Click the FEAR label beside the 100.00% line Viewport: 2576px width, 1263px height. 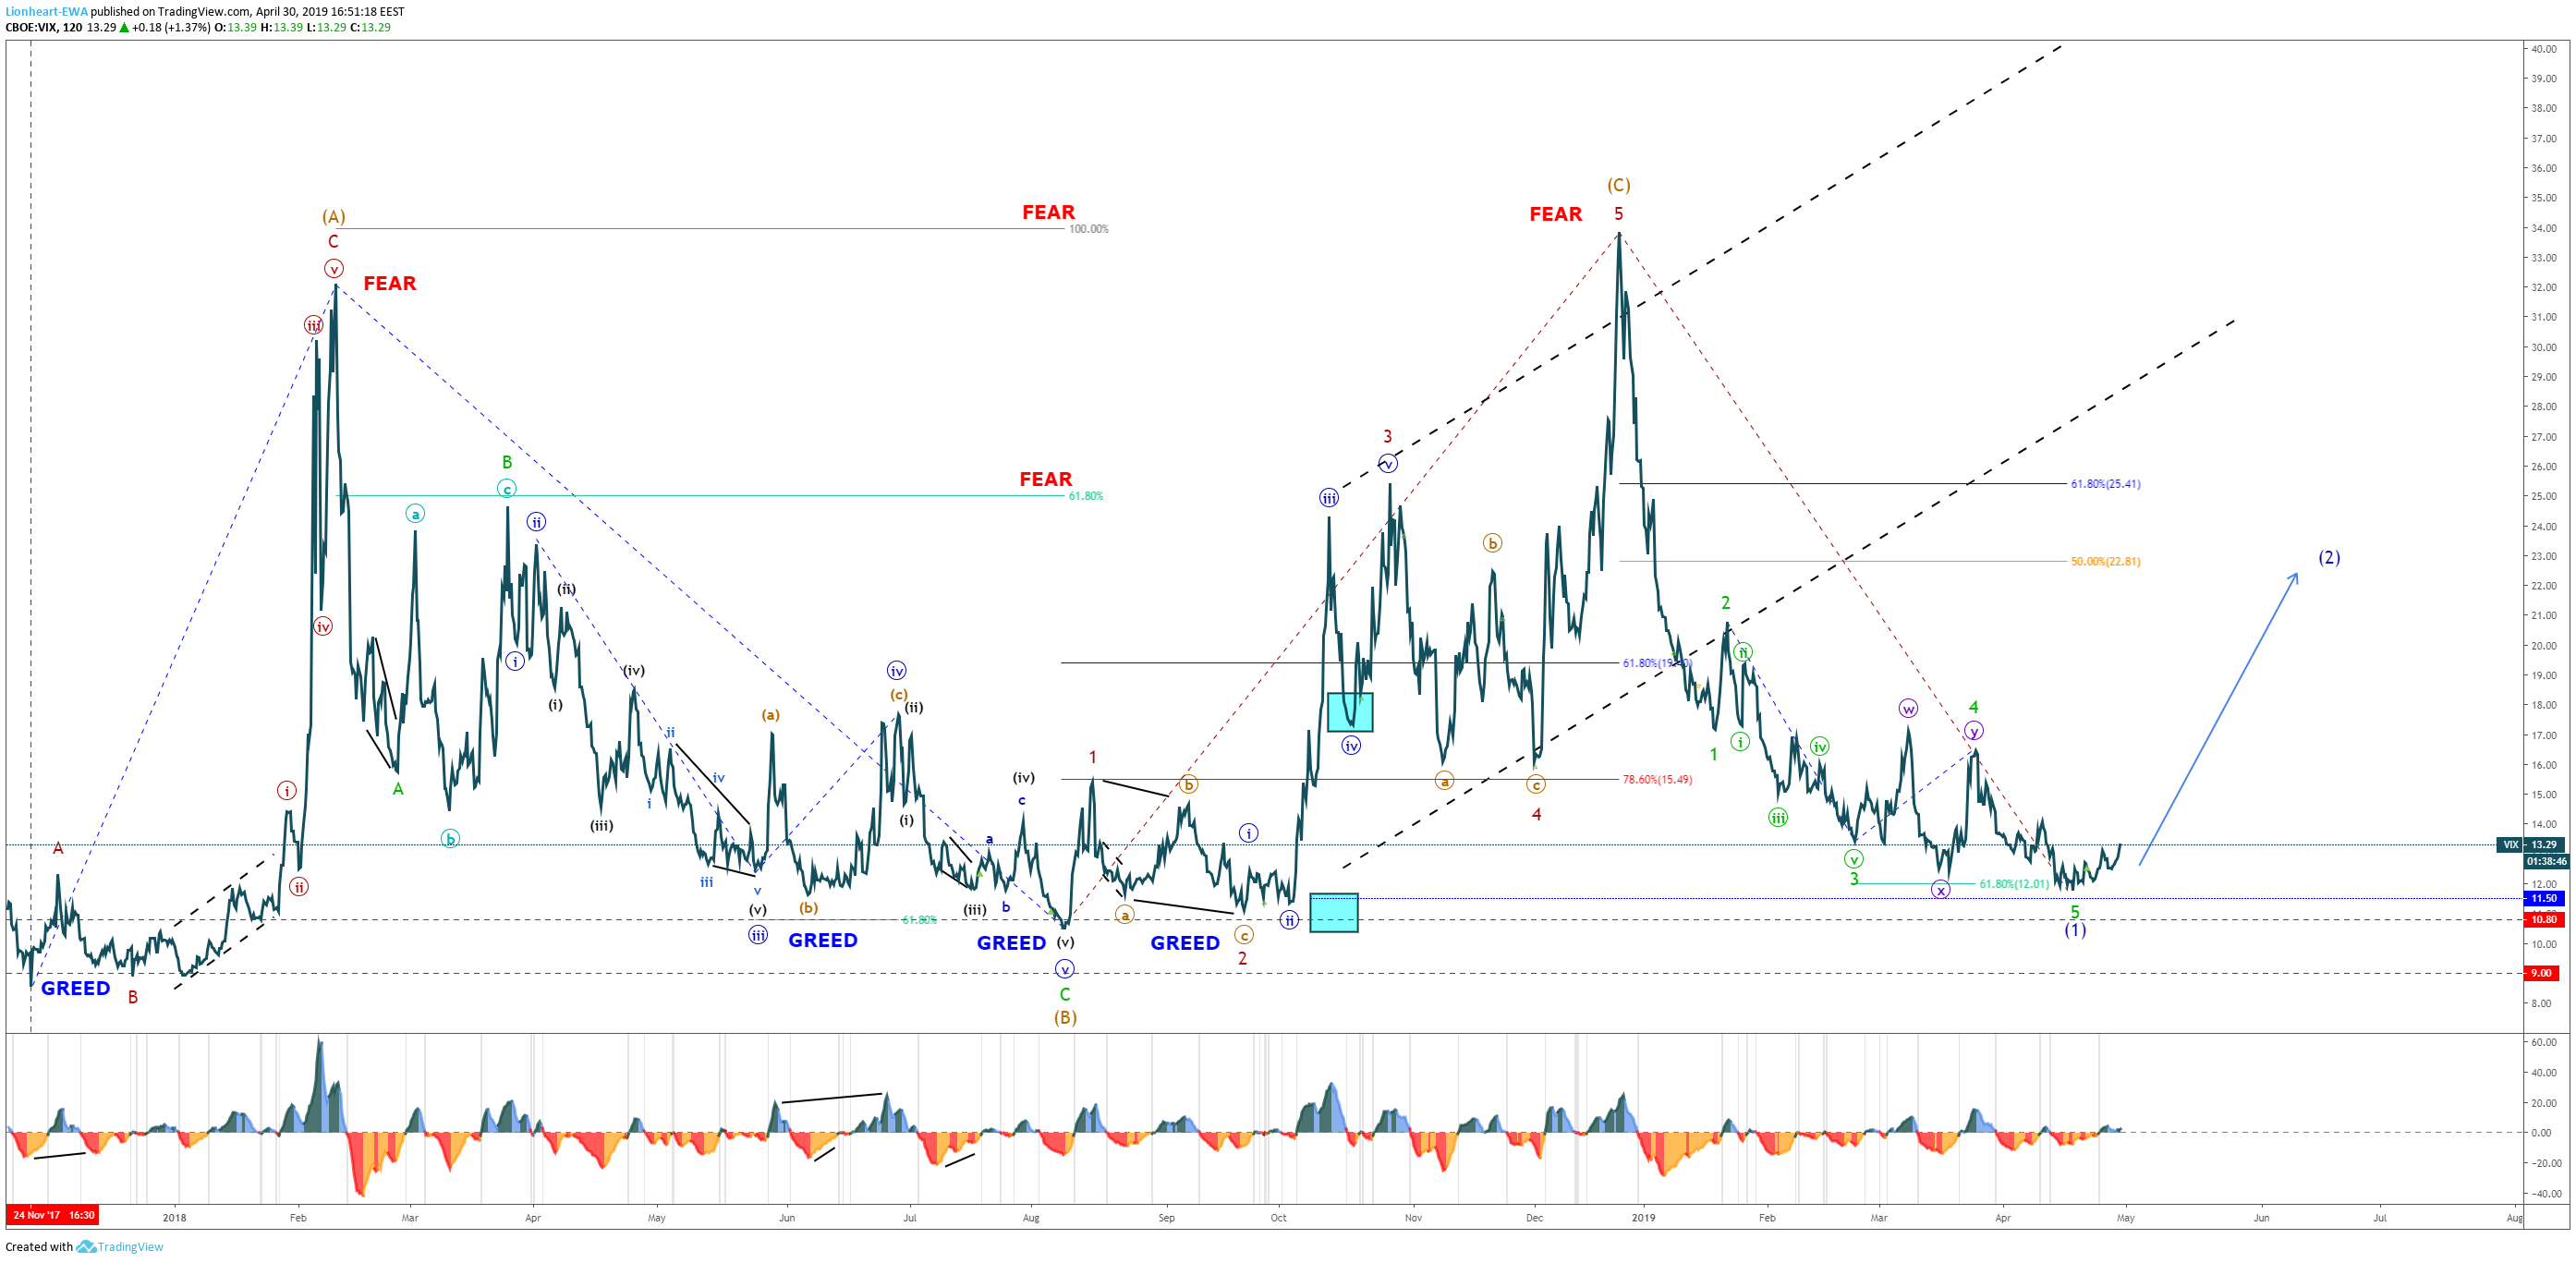click(x=1048, y=212)
